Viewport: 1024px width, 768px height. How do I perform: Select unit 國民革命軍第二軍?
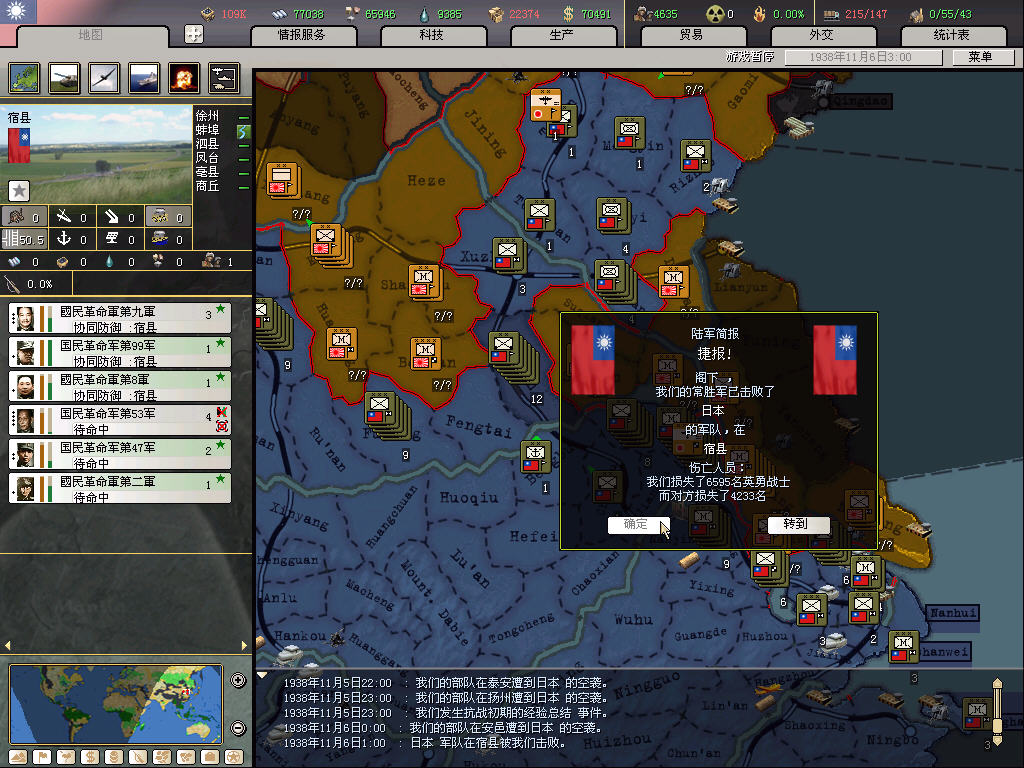[x=120, y=488]
